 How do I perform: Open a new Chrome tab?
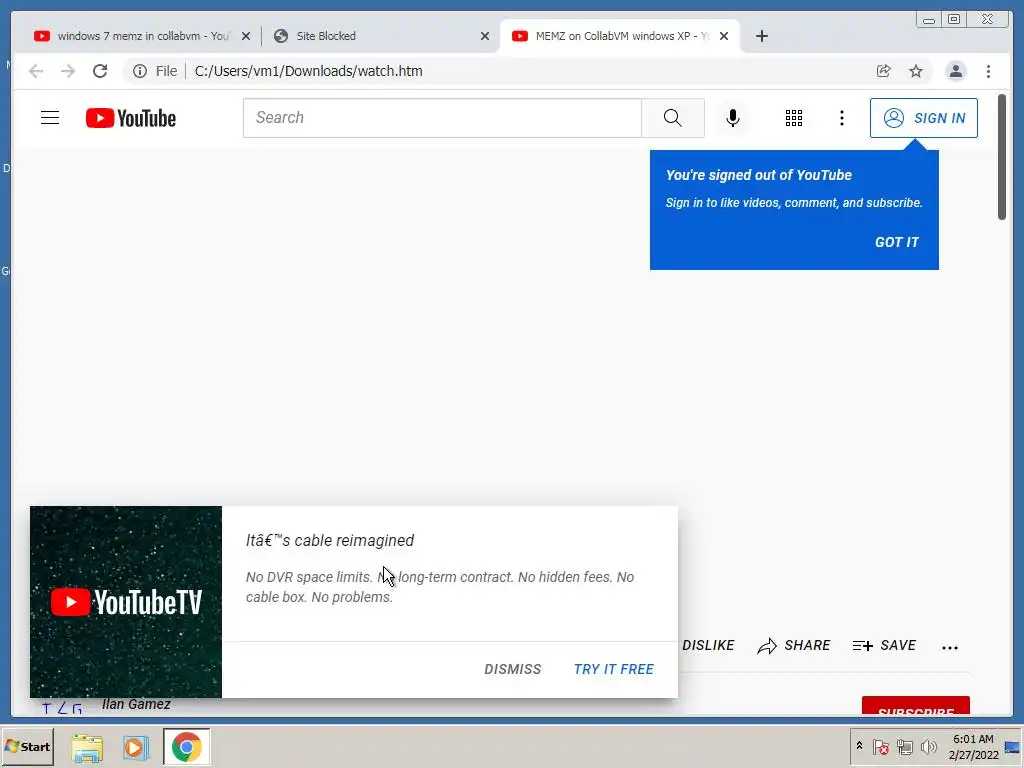pos(761,36)
